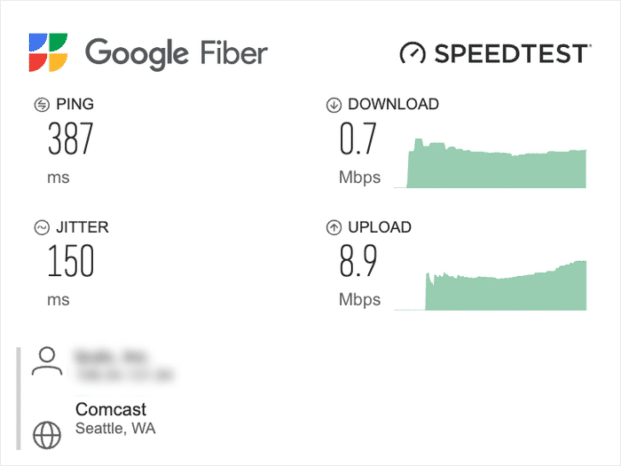Click the globe server icon
The image size is (621, 466).
coord(47,434)
